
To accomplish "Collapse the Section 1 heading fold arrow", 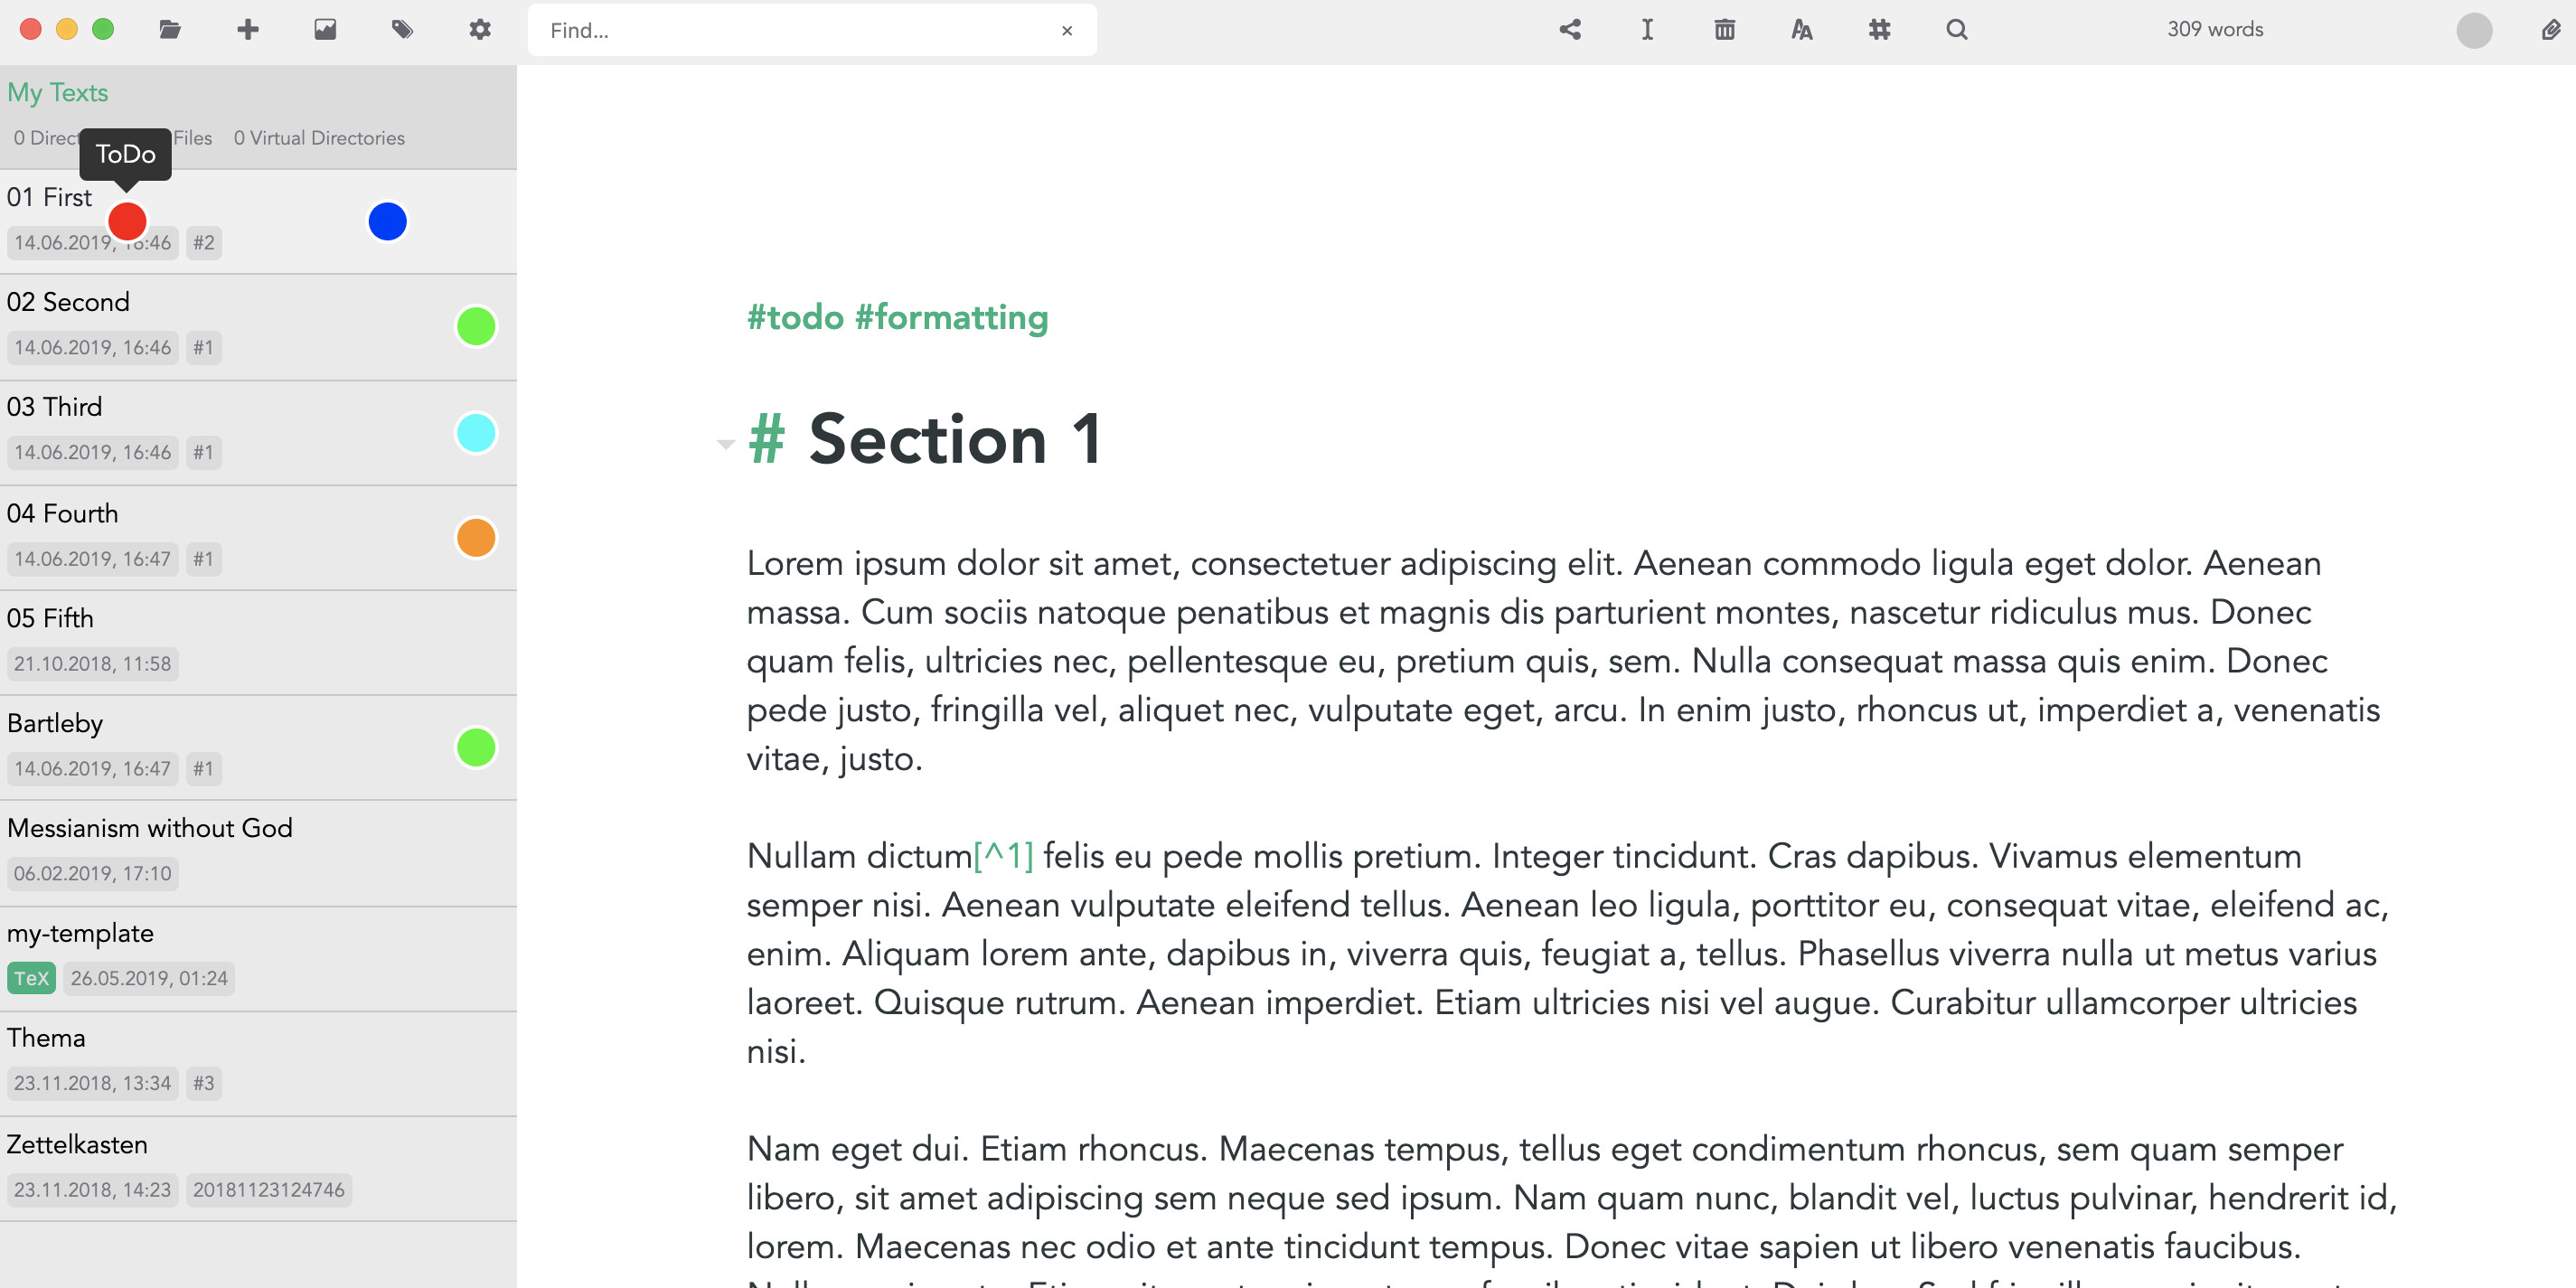I will click(726, 443).
